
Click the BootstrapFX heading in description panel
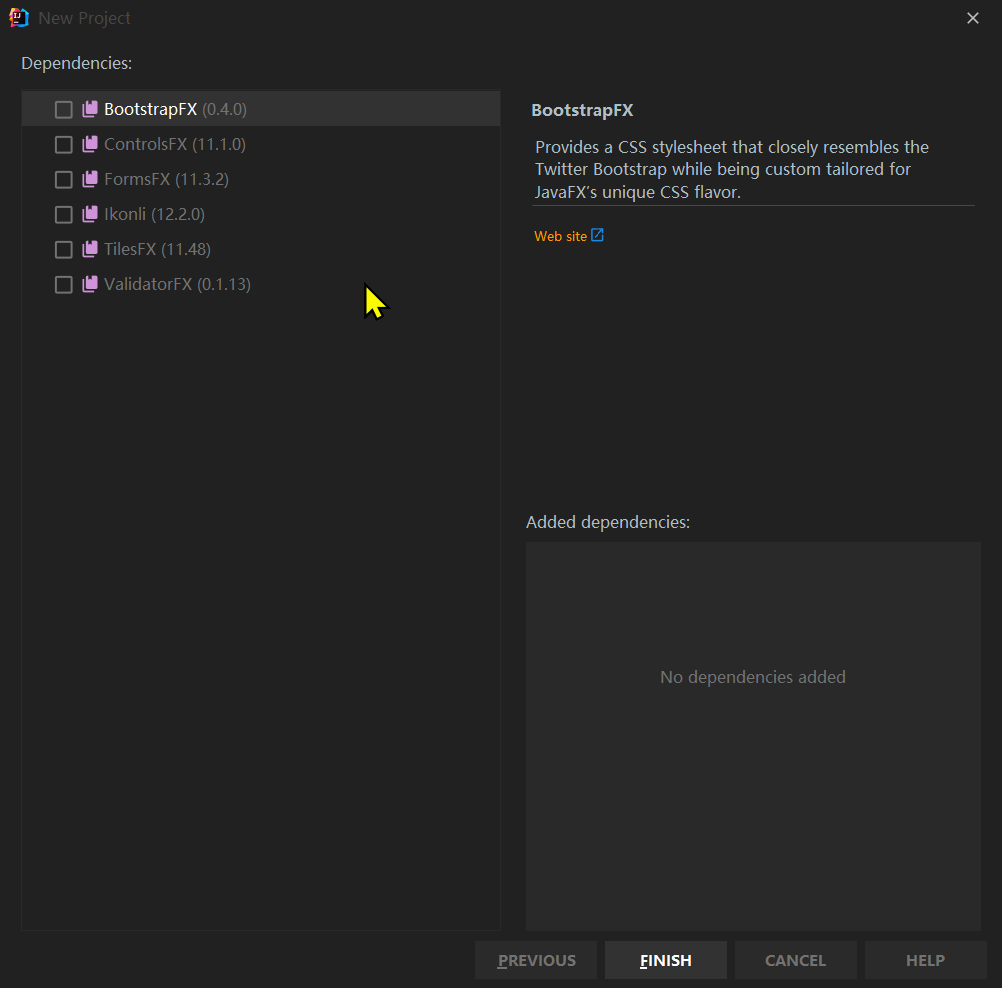[582, 110]
